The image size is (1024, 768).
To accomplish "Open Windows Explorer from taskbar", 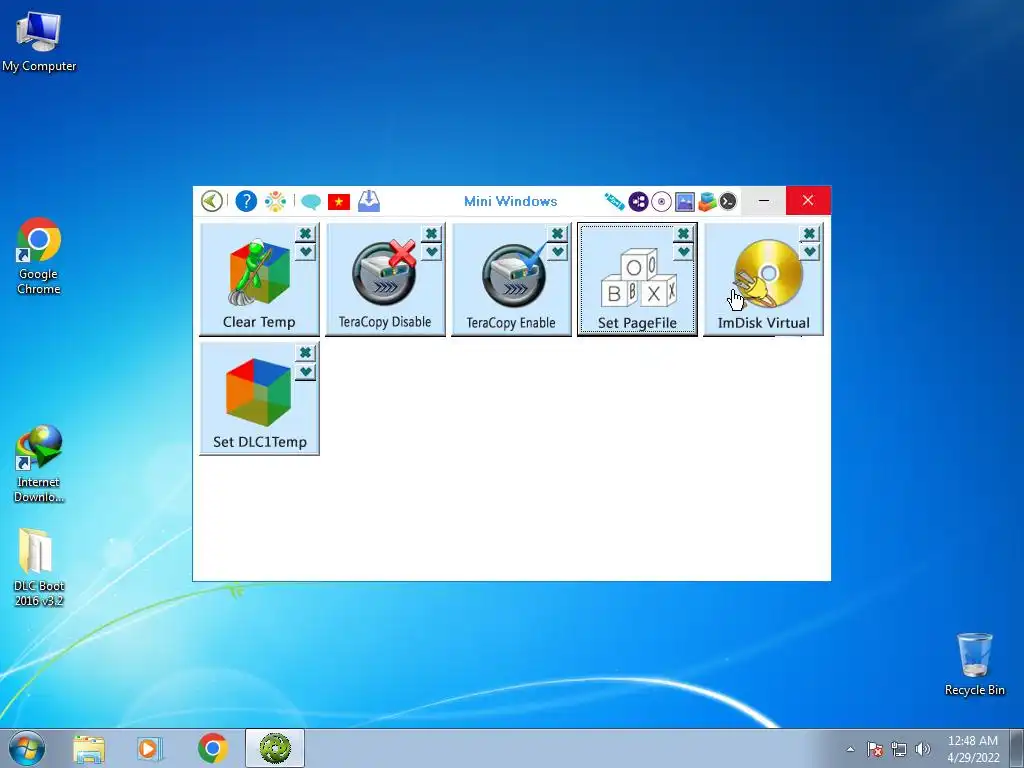I will click(x=89, y=748).
